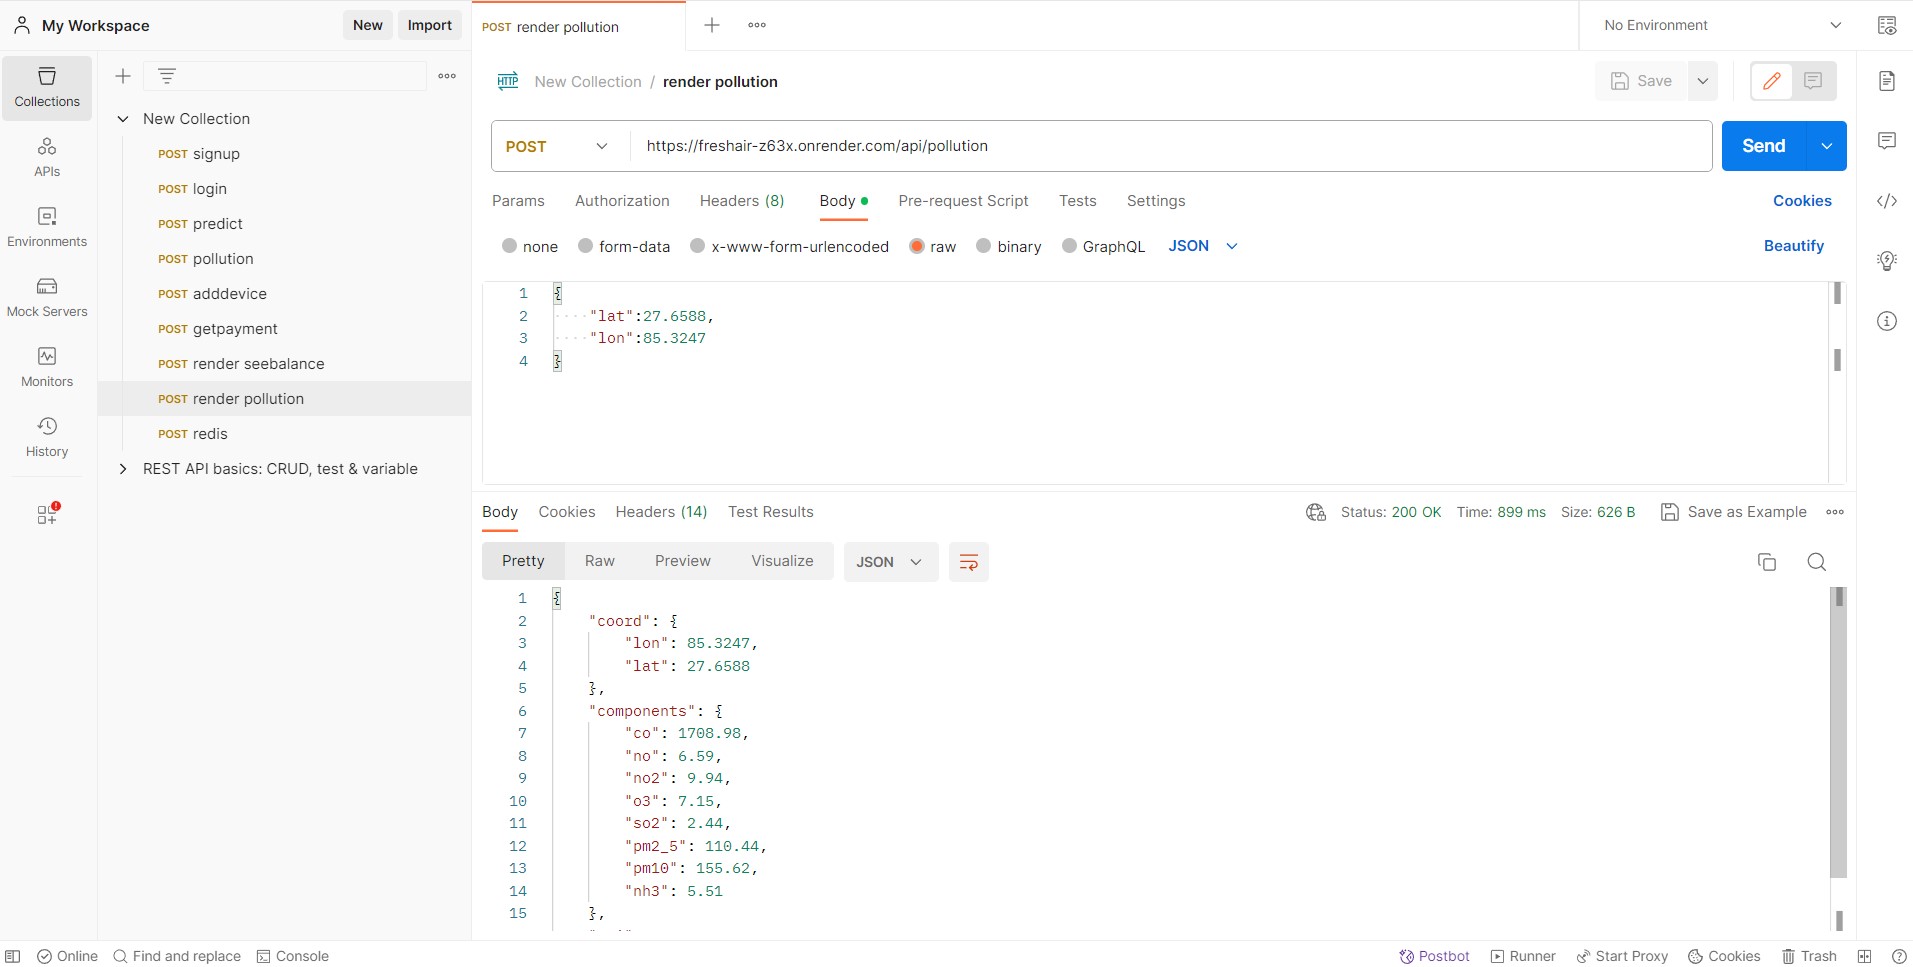
Task: Open the Save options dropdown arrow
Action: tap(1703, 81)
